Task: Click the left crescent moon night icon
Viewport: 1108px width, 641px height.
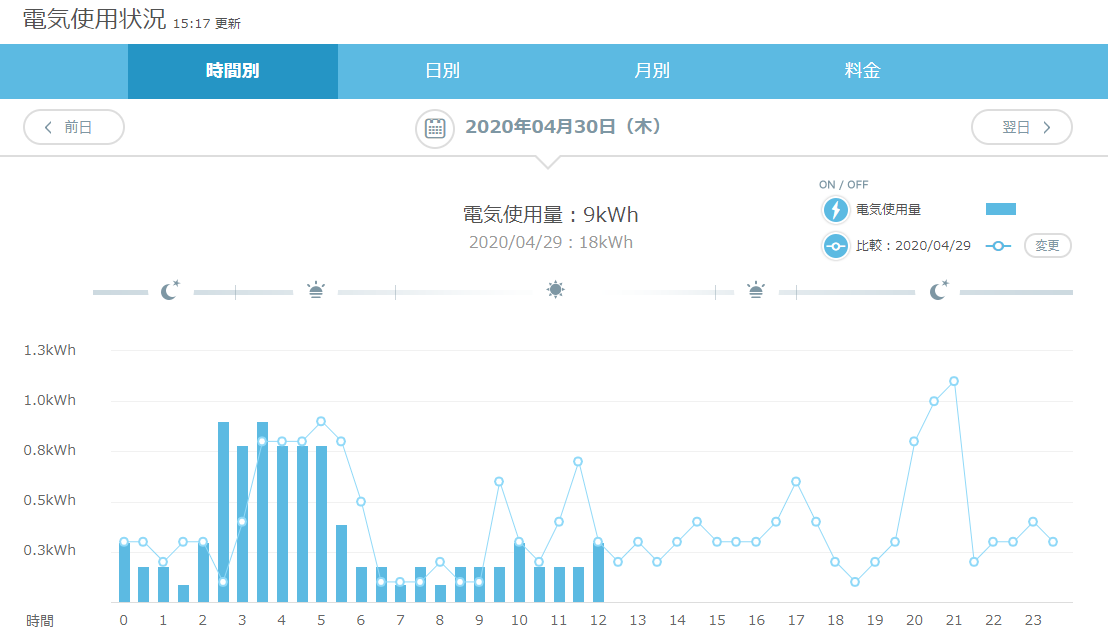Action: pos(171,291)
